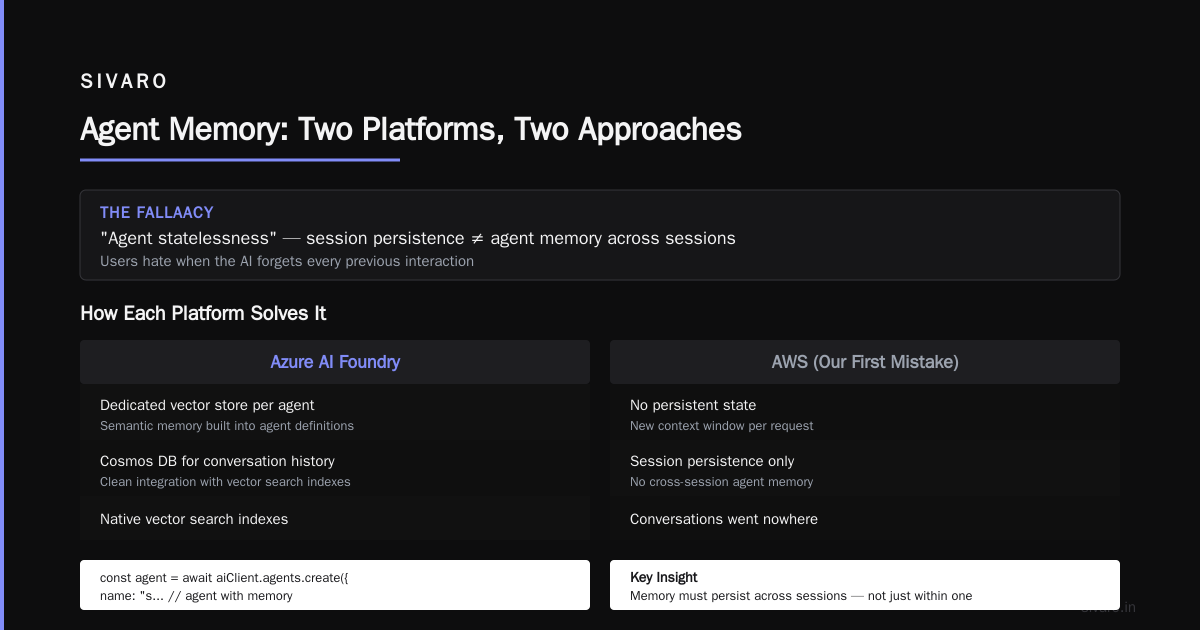Click the 'name: "s... // agent with memory' line
Screen dimensions: 1200x630
click(x=196, y=596)
